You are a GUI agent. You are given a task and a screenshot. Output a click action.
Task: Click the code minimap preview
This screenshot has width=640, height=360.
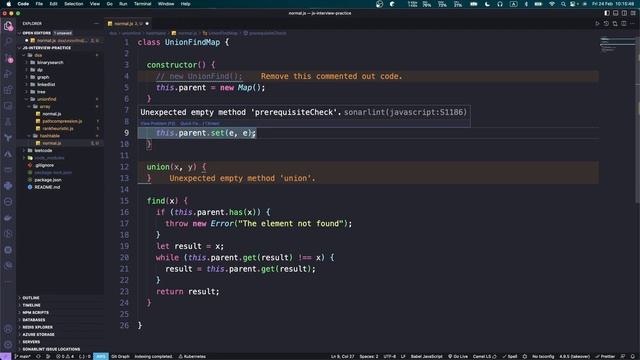click(617, 45)
